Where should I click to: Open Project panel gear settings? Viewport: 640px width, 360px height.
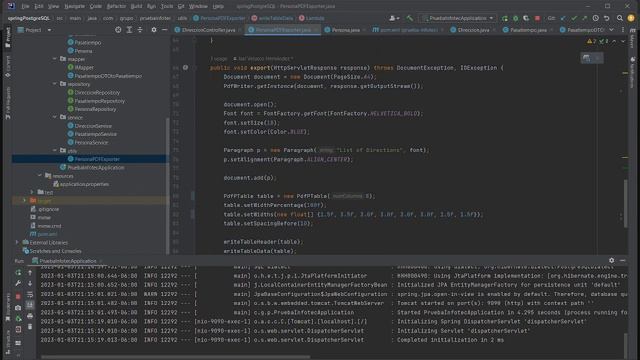coord(153,30)
